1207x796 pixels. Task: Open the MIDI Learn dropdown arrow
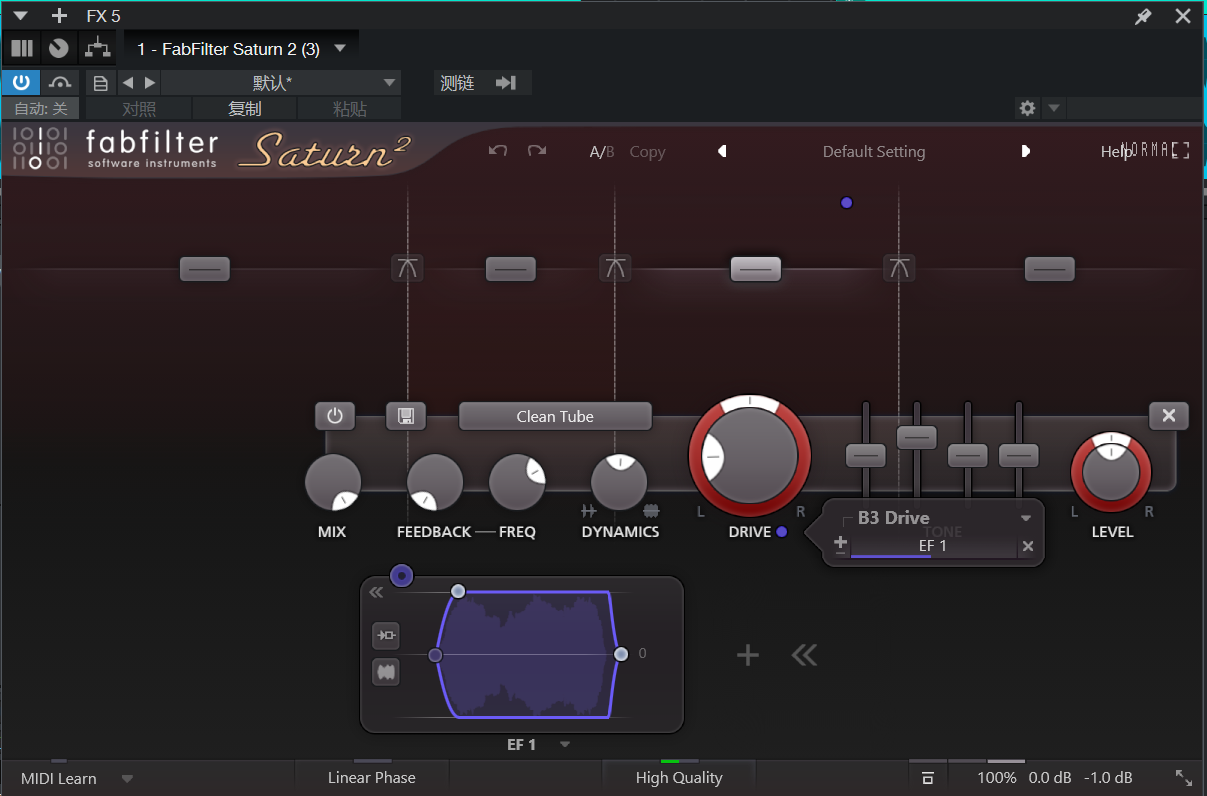point(127,778)
